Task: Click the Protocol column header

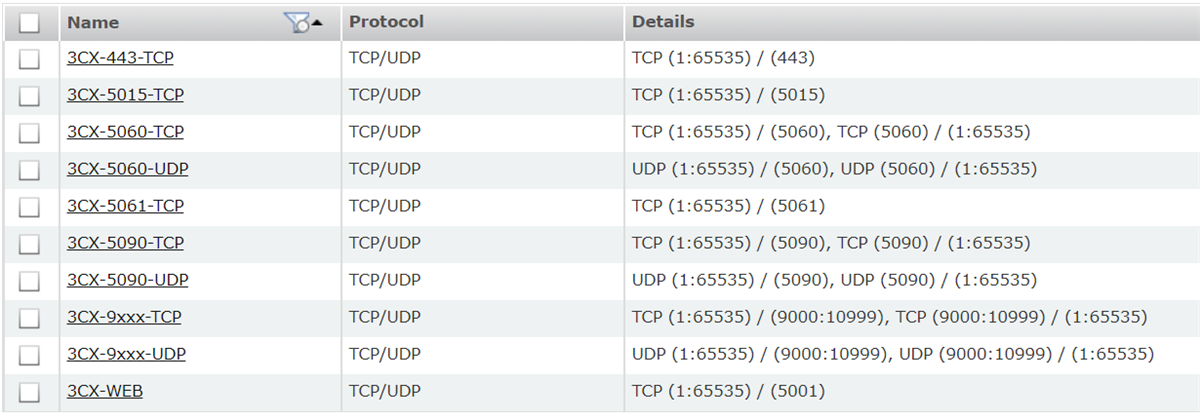Action: [x=386, y=21]
